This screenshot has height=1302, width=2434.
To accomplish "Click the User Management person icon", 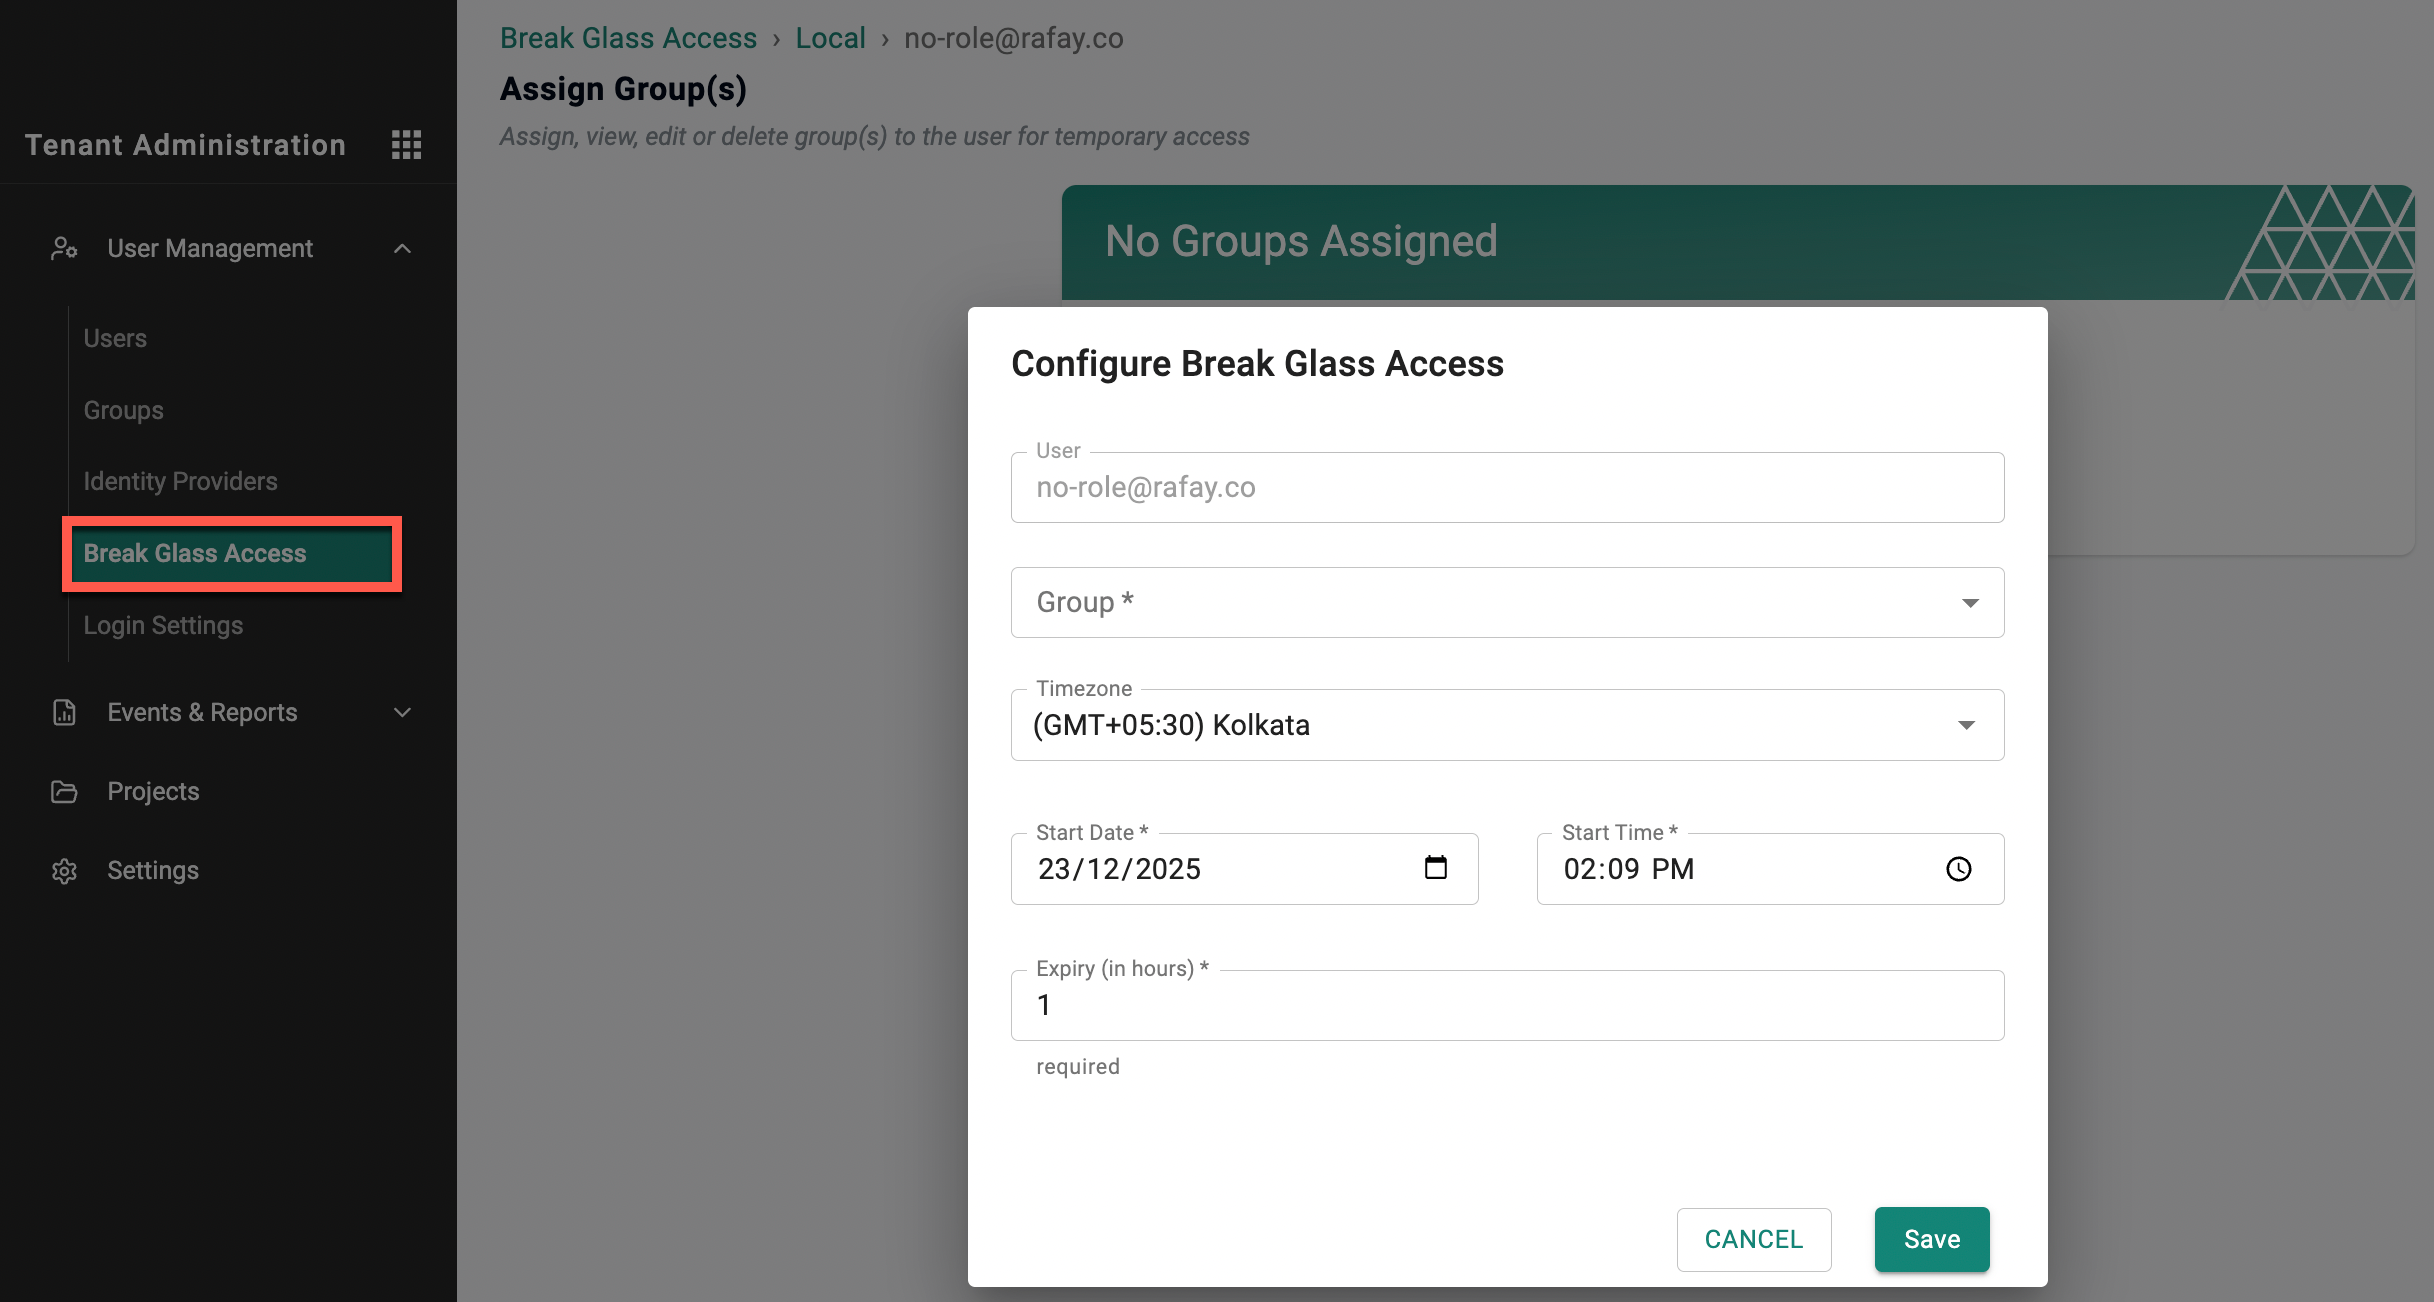I will tap(64, 248).
